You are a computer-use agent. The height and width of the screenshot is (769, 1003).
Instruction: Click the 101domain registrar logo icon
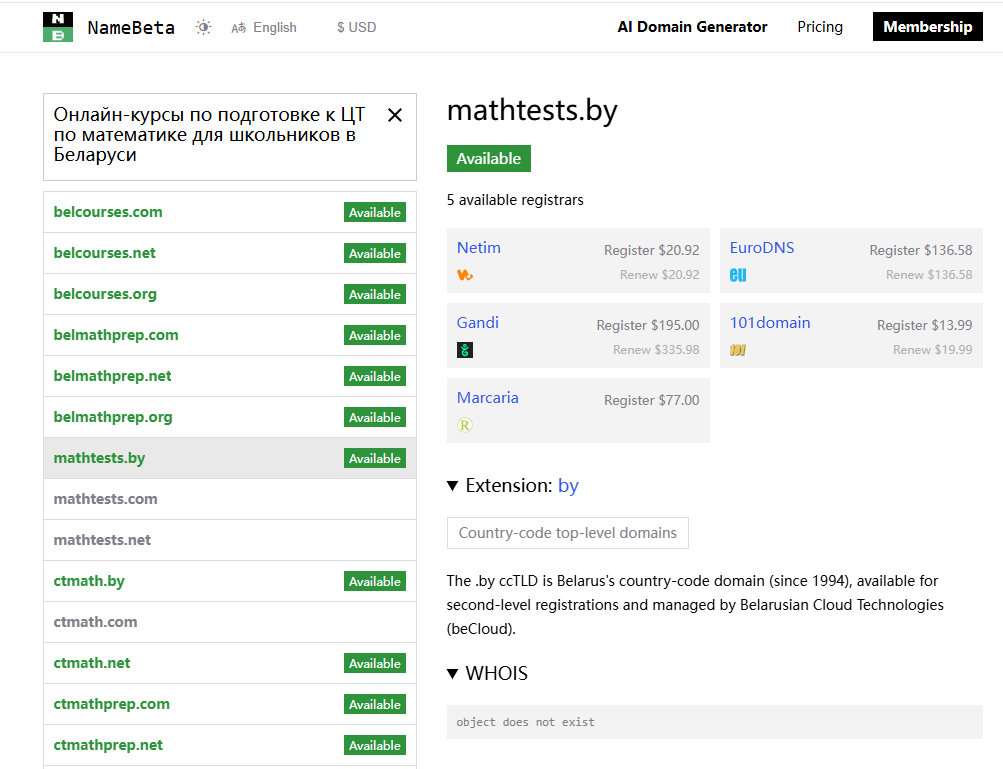coord(738,350)
